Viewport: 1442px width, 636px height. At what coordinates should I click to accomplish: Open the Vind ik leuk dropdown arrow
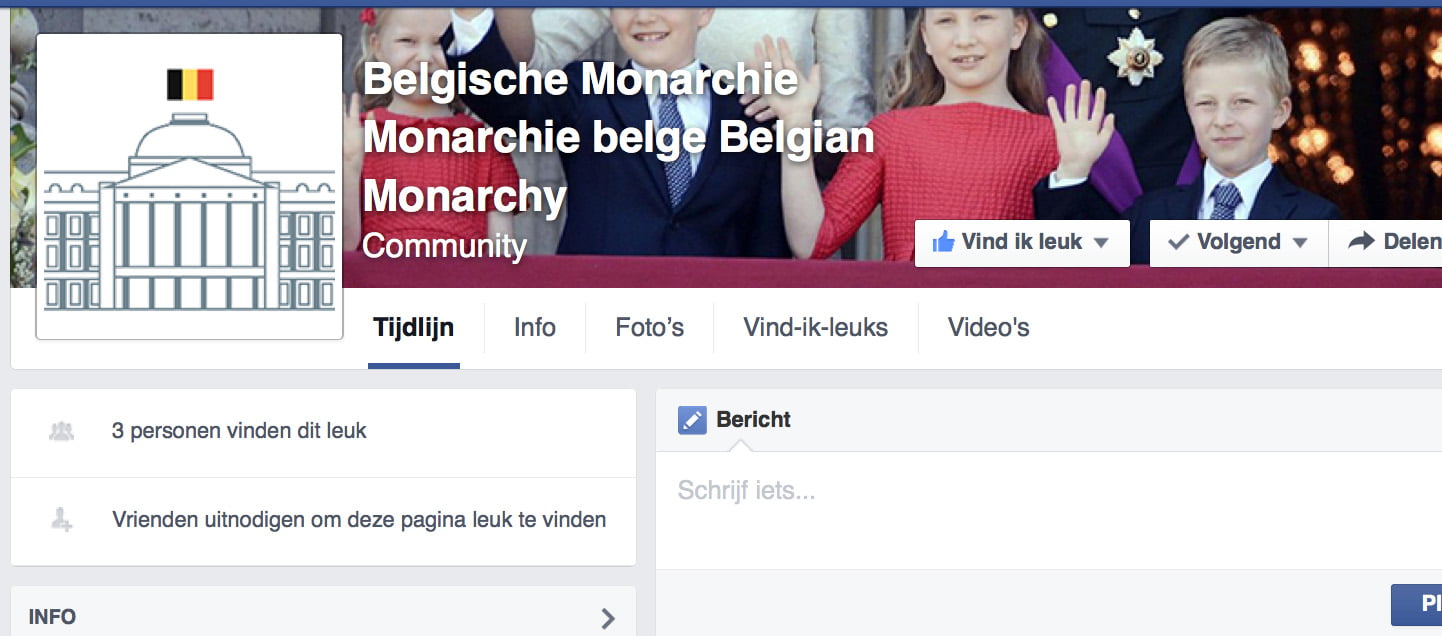[x=1101, y=243]
